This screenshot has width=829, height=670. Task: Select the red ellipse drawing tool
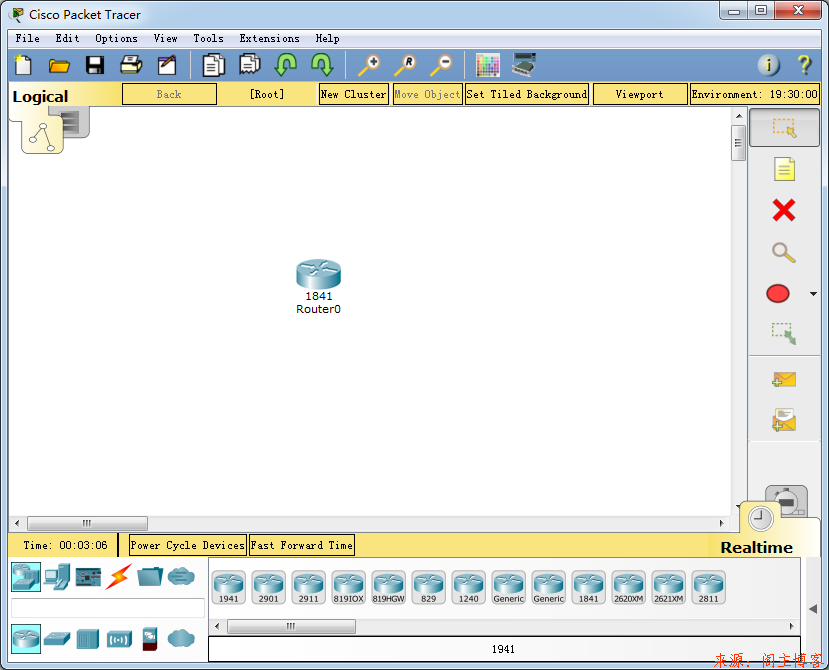[778, 293]
